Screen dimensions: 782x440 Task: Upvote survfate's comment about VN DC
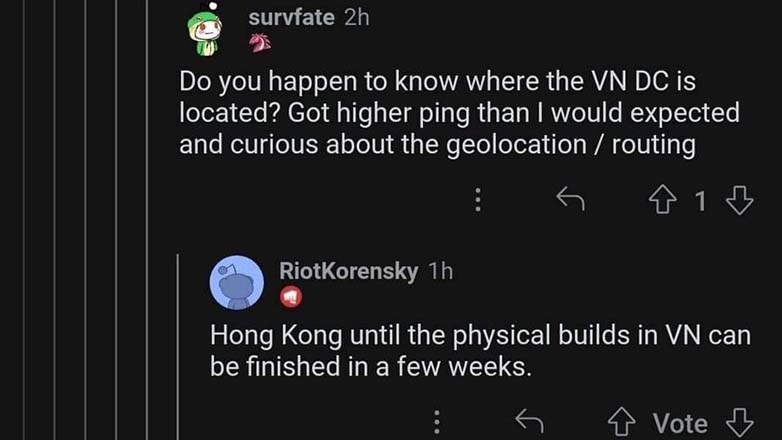(663, 200)
